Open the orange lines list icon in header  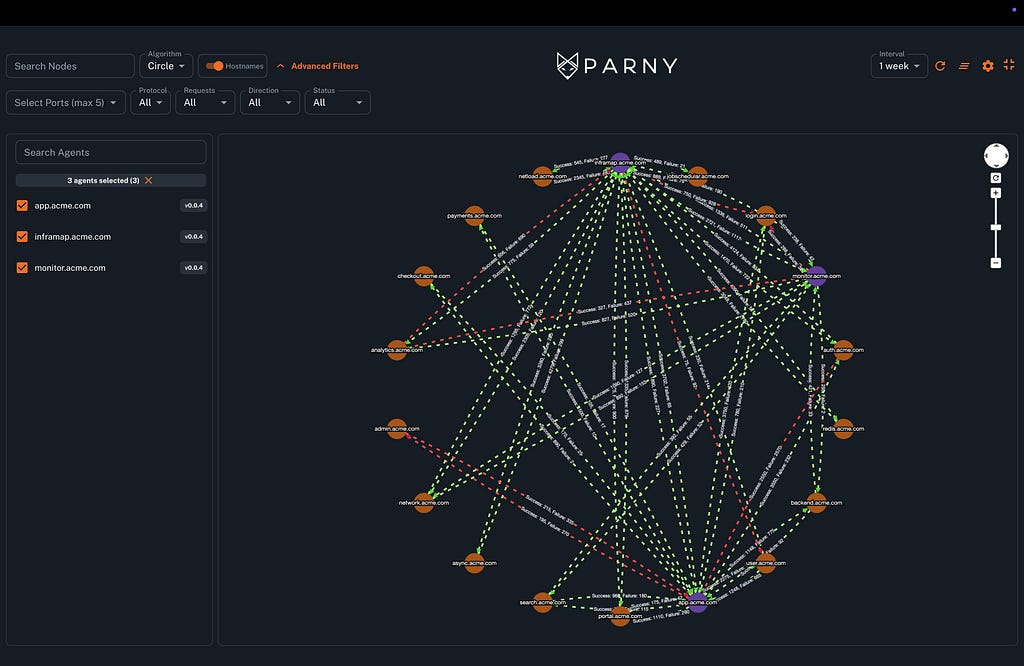[x=964, y=66]
